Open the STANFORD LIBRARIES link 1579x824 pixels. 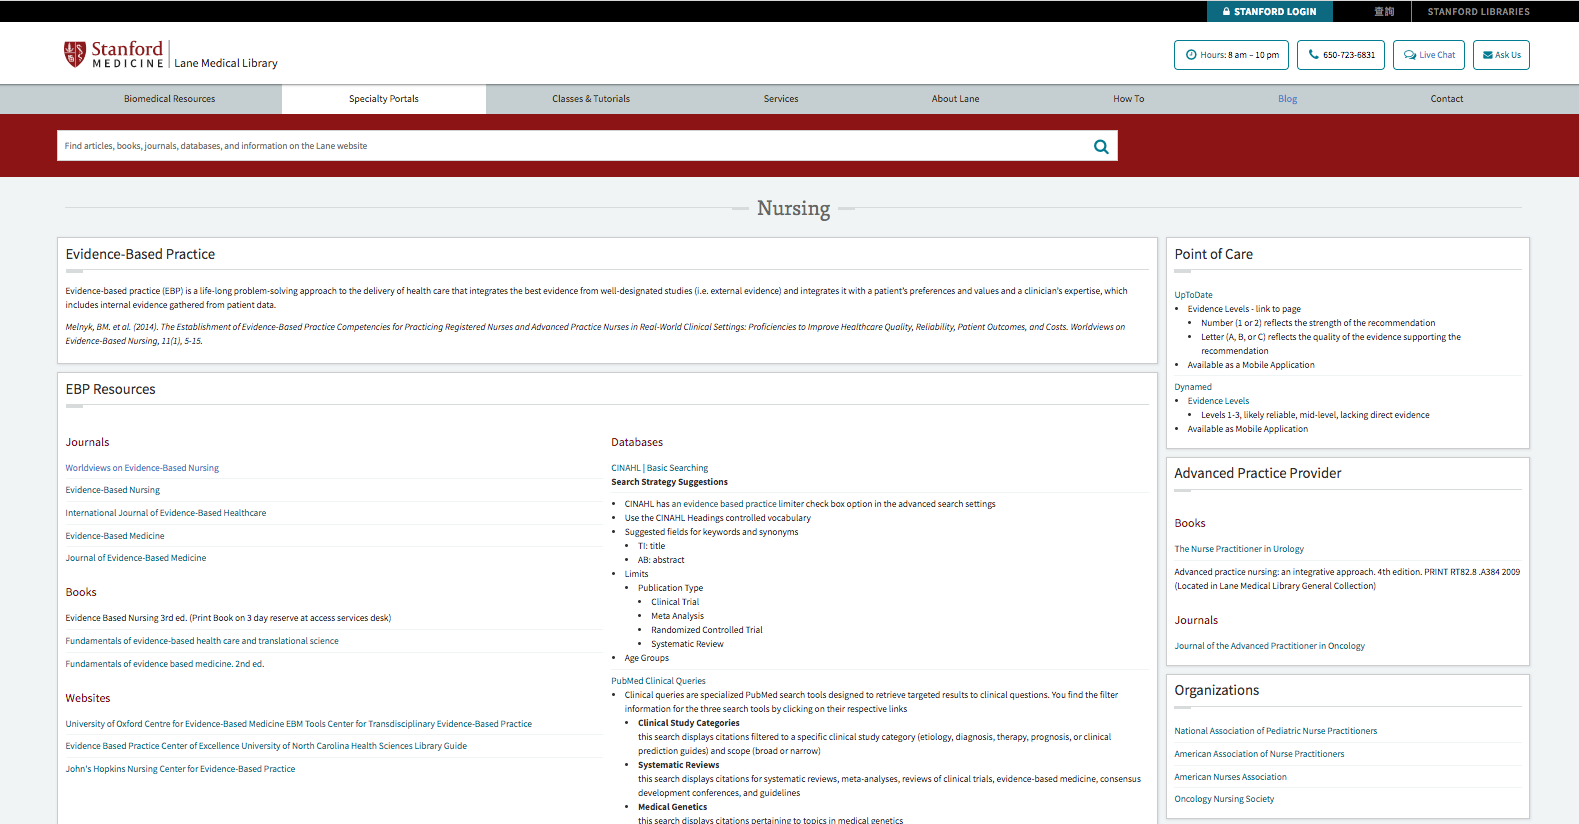(x=1478, y=11)
